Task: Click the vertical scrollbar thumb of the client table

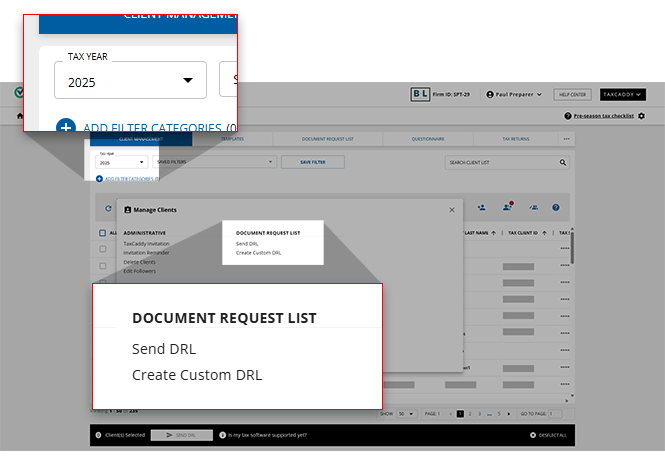Action: pyautogui.click(x=572, y=248)
